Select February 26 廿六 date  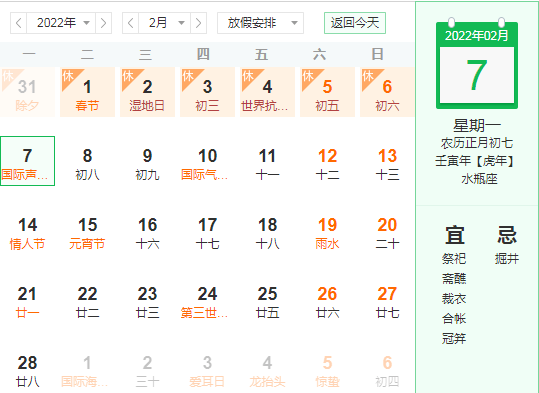[x=327, y=299]
